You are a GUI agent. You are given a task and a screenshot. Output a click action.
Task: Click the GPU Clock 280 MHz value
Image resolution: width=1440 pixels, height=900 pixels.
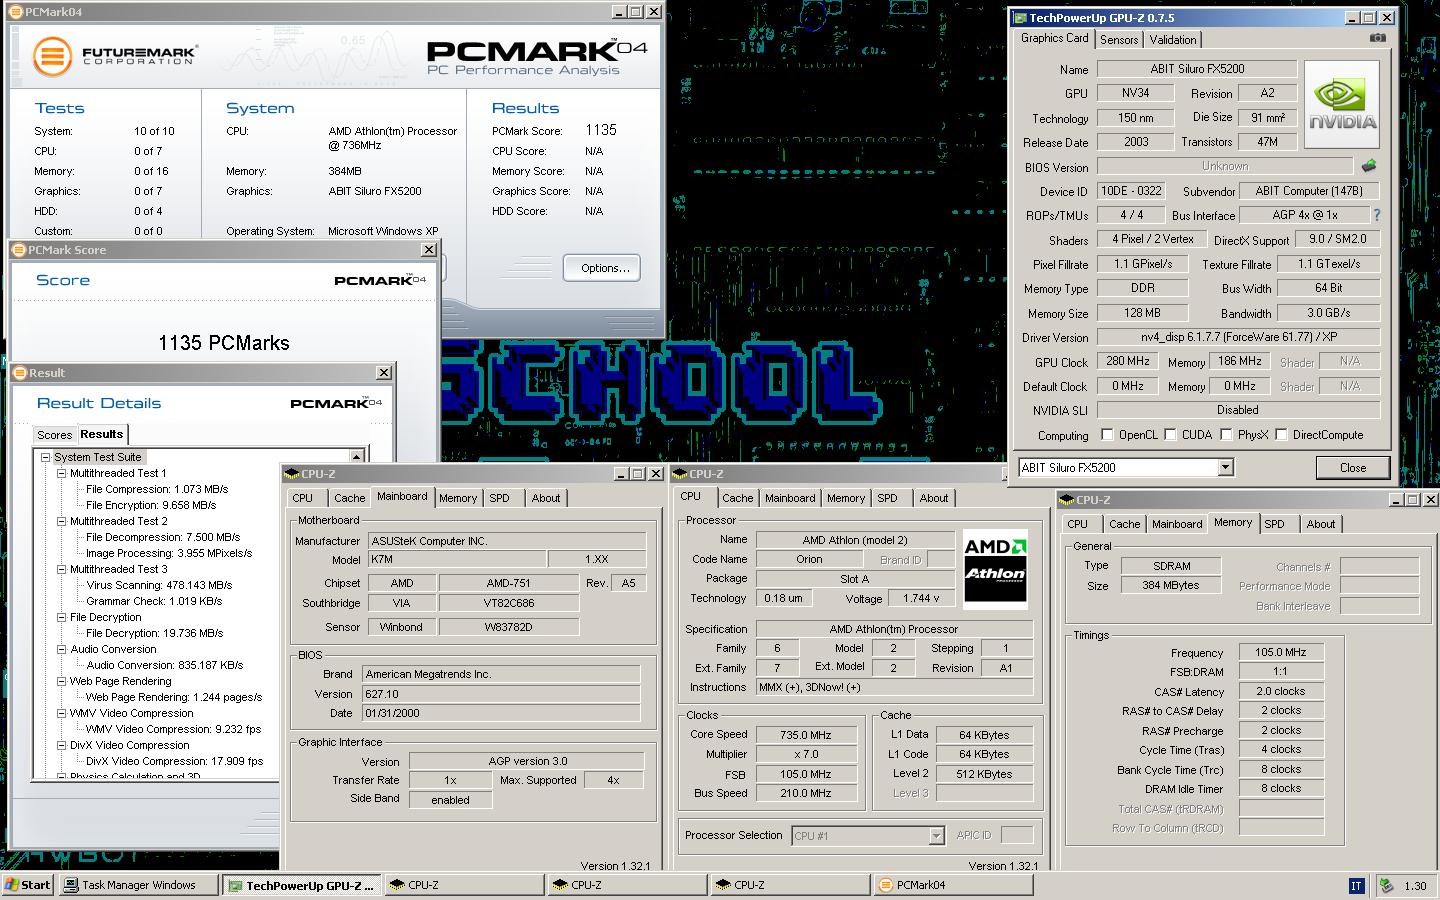[1127, 361]
